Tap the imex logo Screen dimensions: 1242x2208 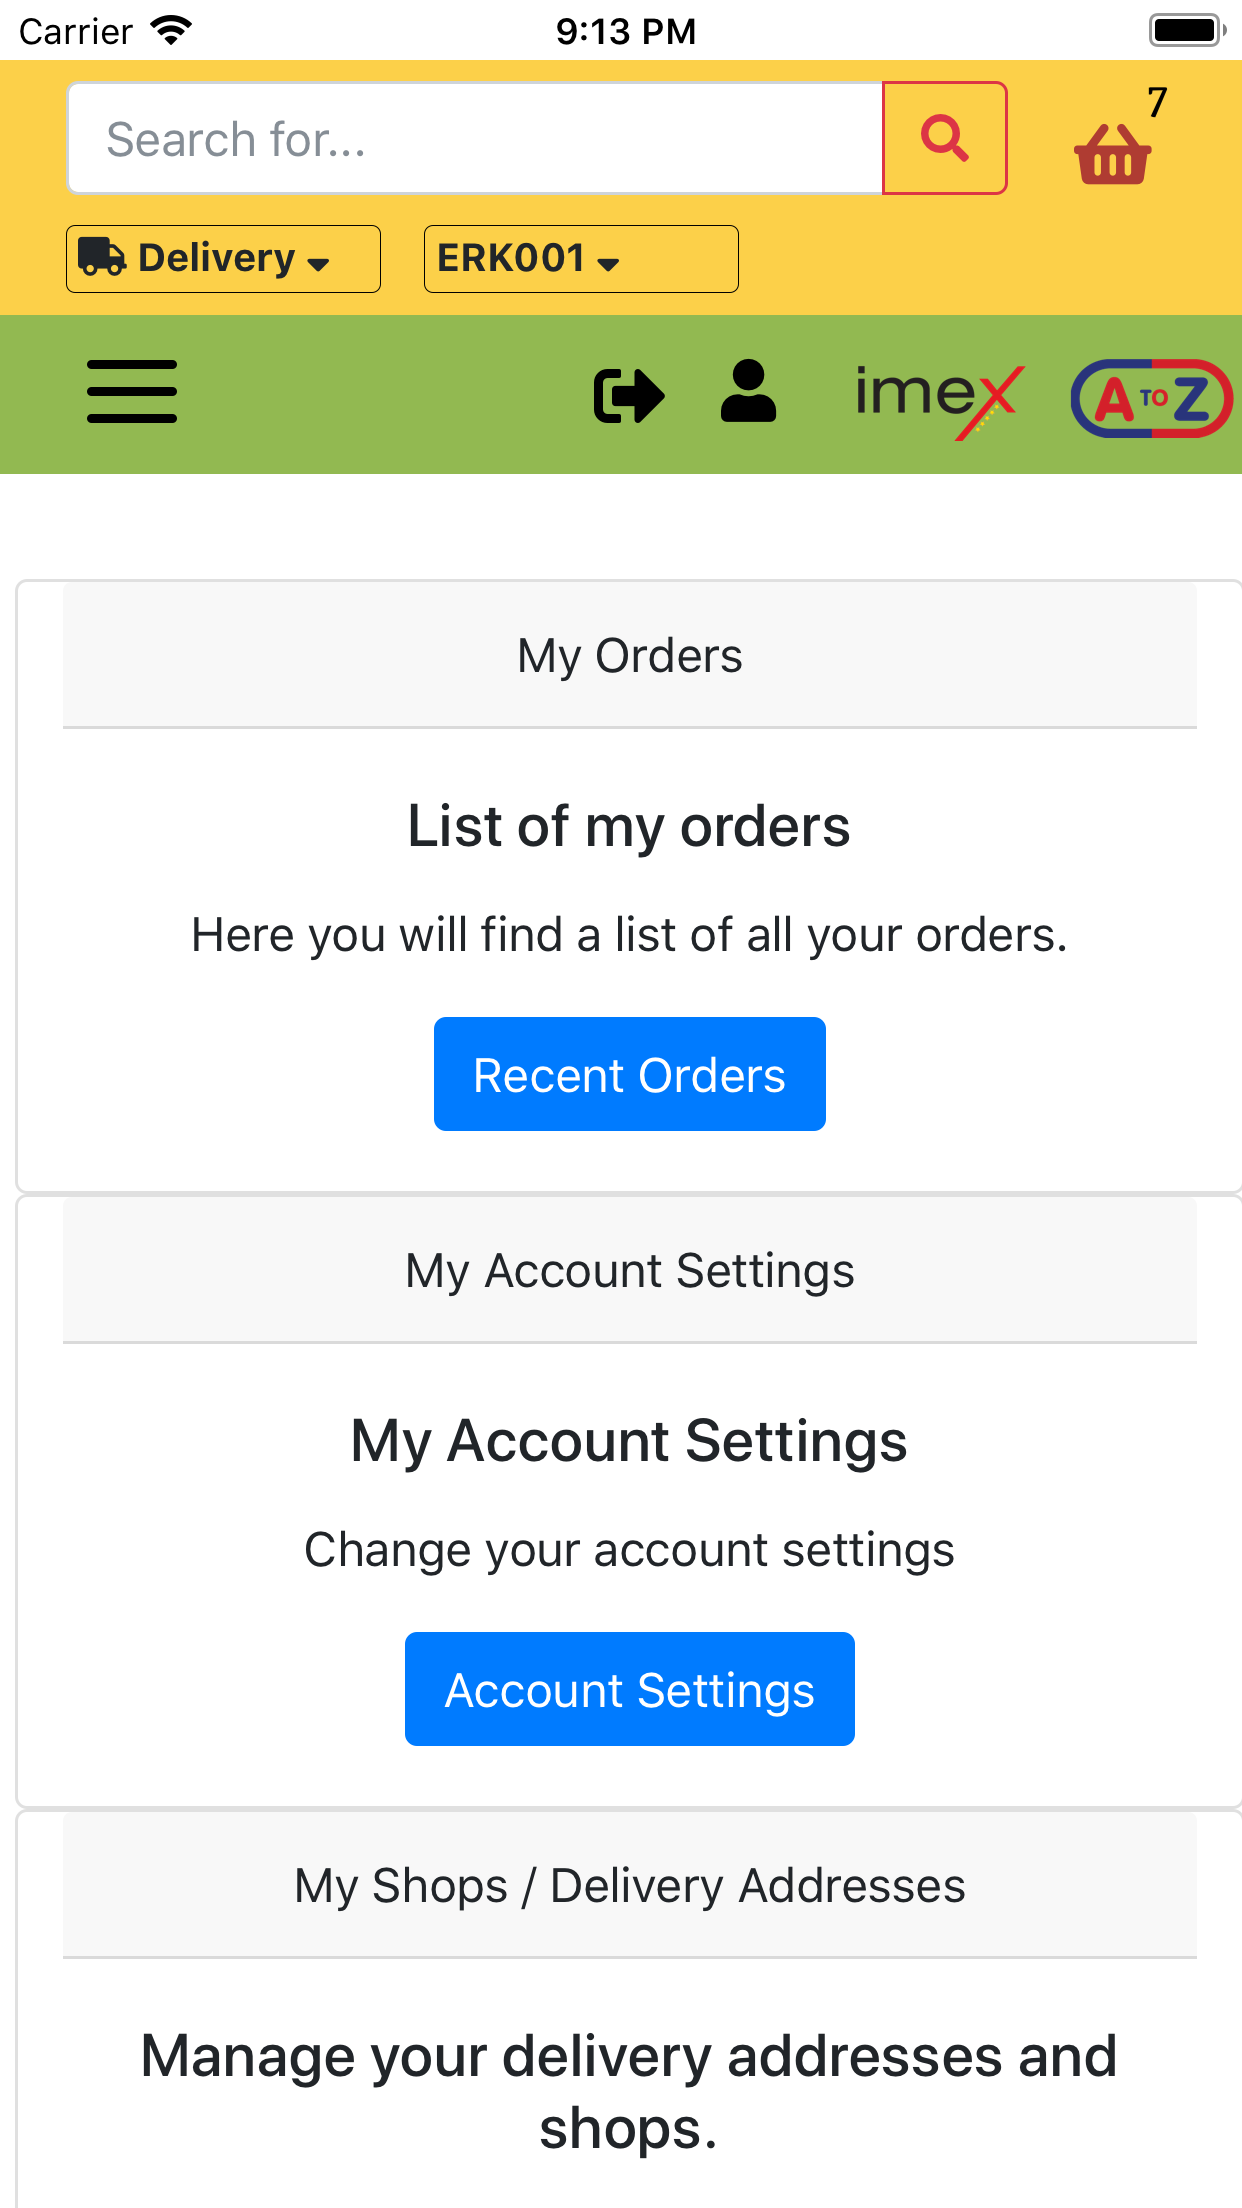[x=939, y=399]
